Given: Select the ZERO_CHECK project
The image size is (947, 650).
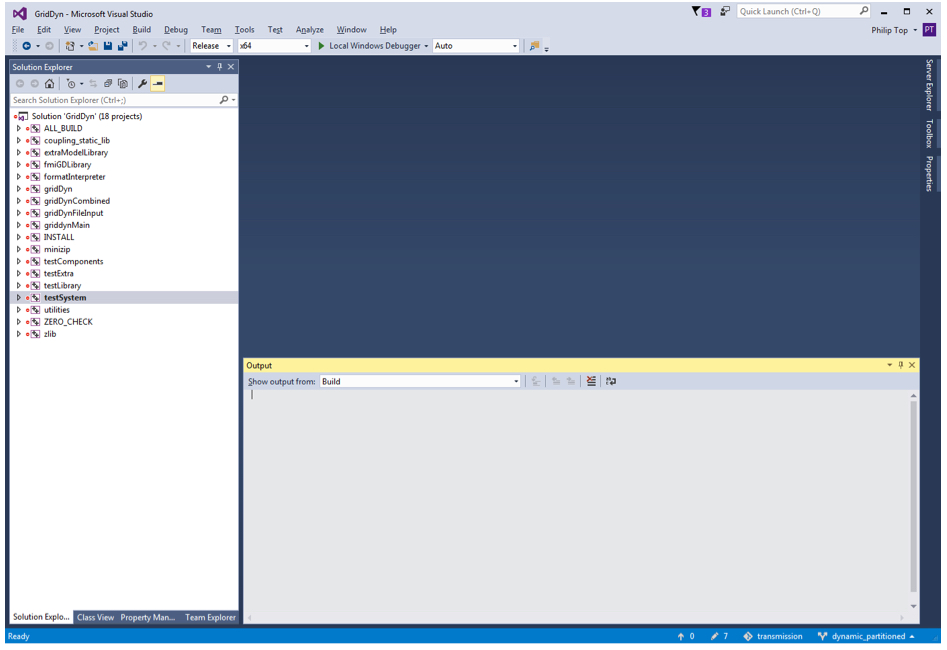Looking at the screenshot, I should point(68,322).
